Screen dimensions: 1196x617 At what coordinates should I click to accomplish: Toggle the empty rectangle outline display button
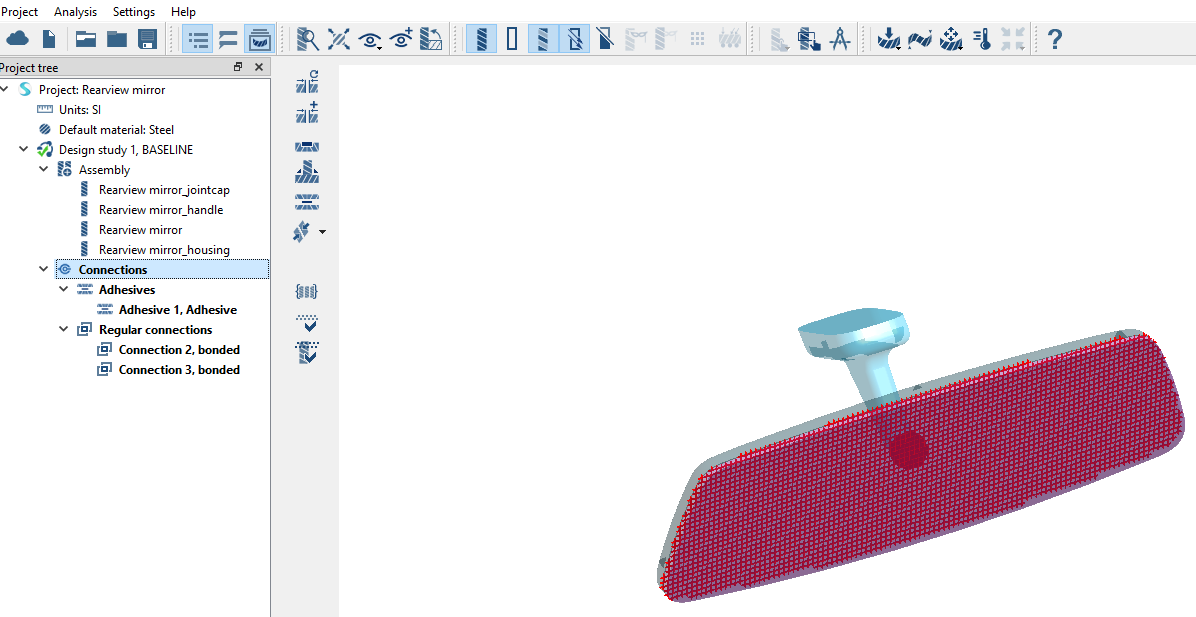click(x=512, y=40)
